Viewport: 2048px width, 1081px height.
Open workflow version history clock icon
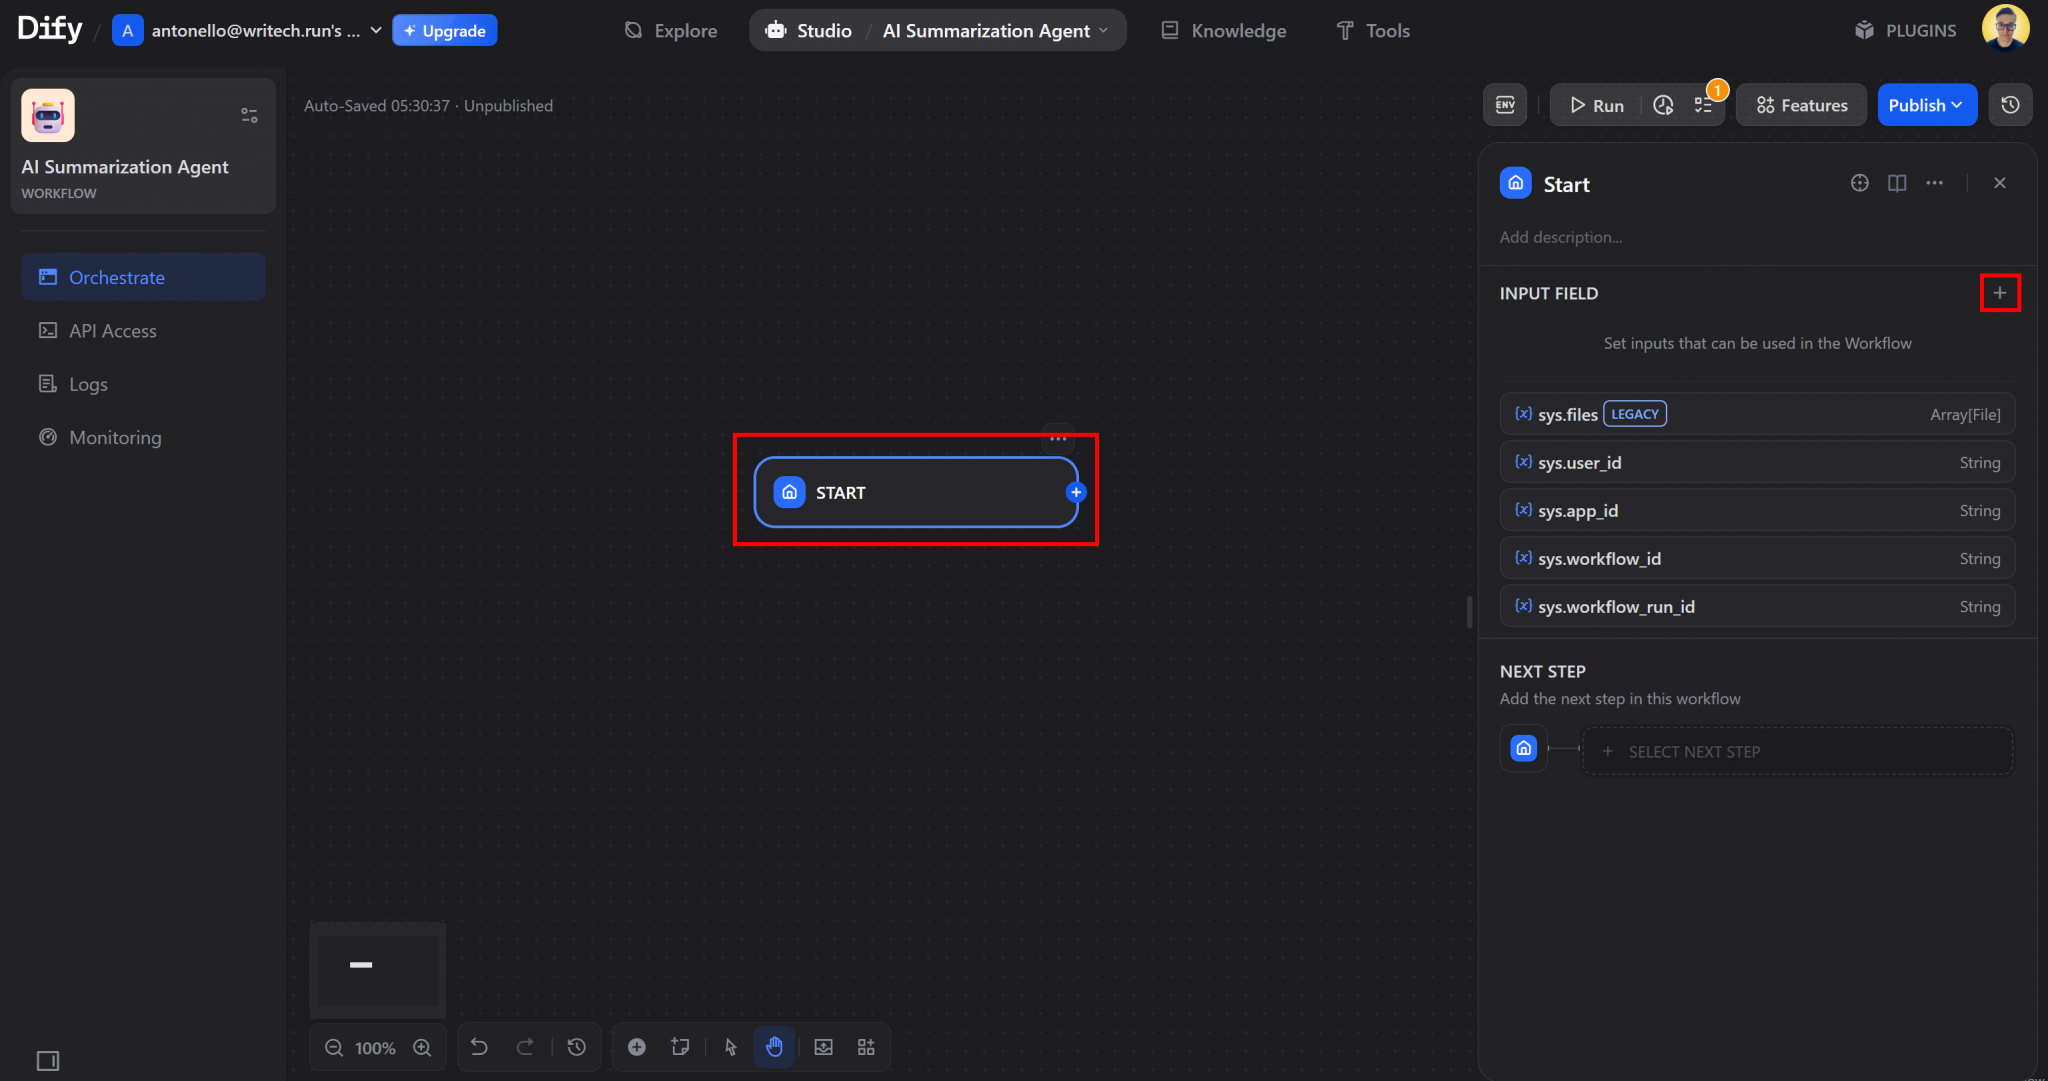[2009, 105]
